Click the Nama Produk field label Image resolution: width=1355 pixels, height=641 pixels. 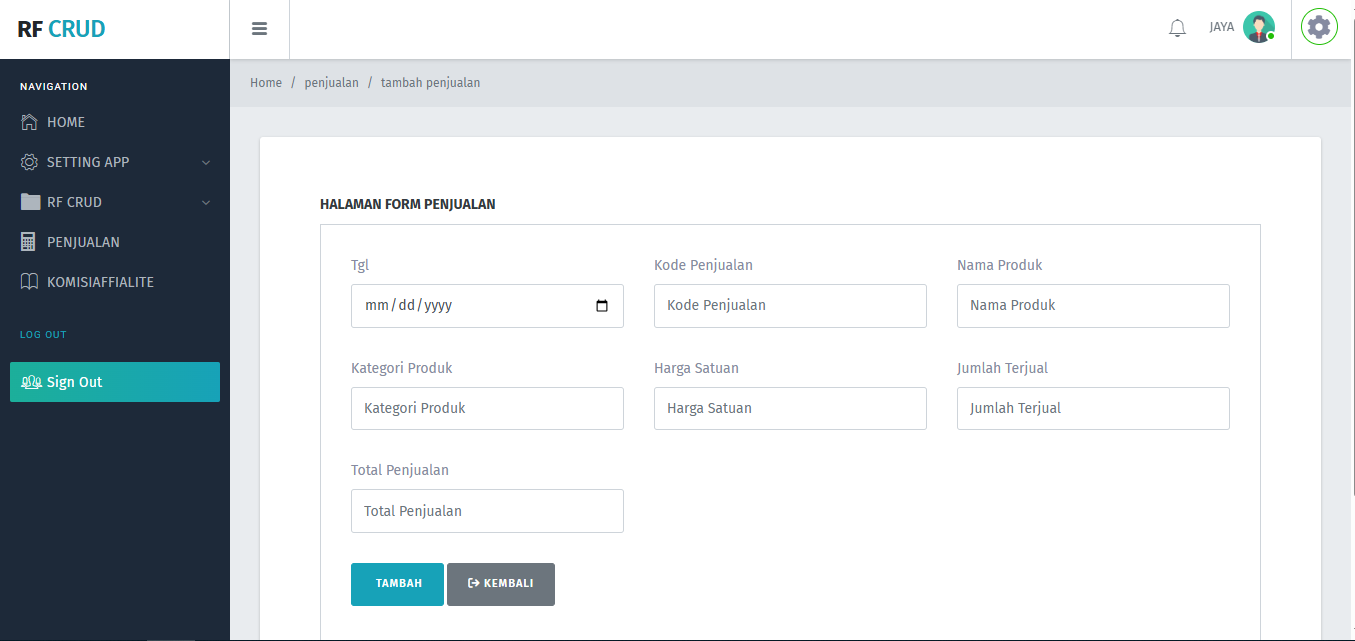1000,265
